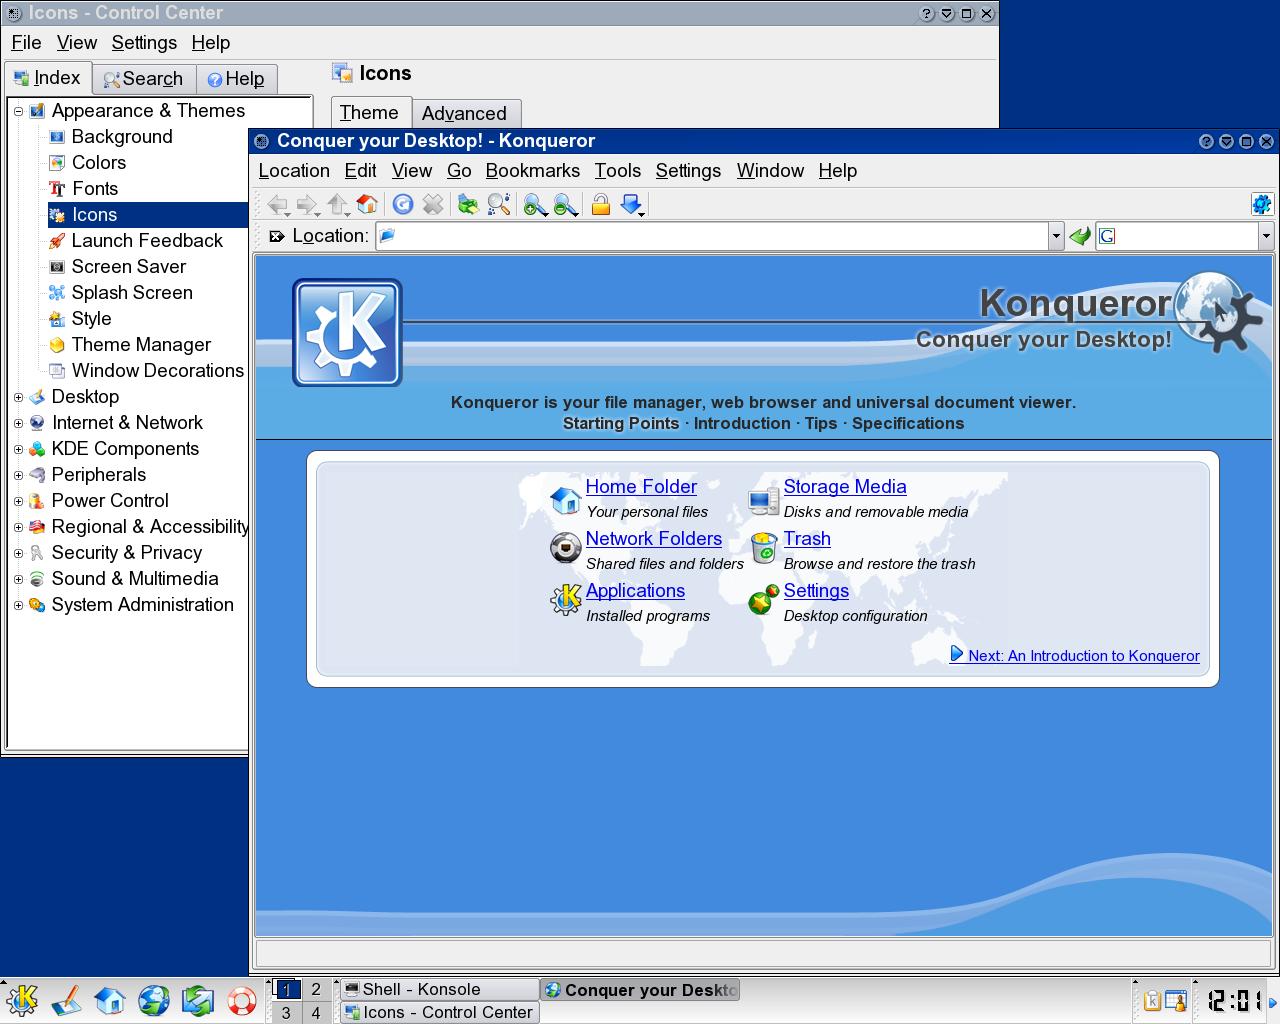The width and height of the screenshot is (1280, 1024).
Task: Expand the Desktop category
Action: [x=18, y=397]
